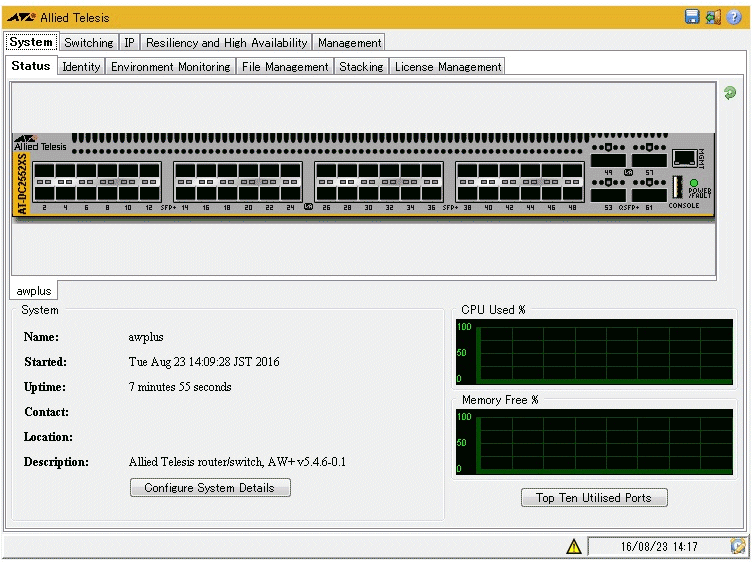Click the clock icon in status bar

point(738,547)
